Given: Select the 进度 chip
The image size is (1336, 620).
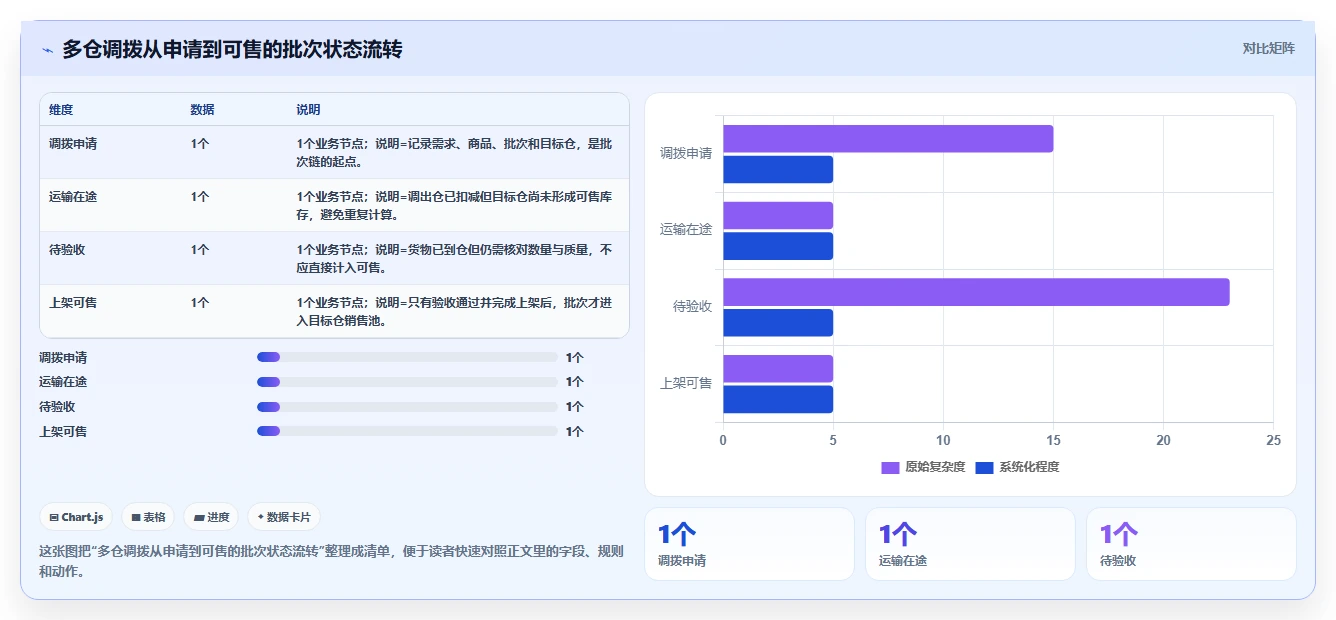Looking at the screenshot, I should click(211, 517).
